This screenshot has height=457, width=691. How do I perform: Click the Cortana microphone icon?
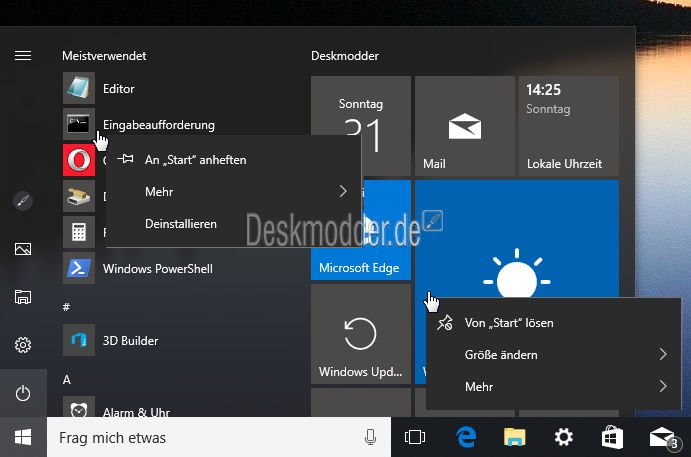coord(371,437)
